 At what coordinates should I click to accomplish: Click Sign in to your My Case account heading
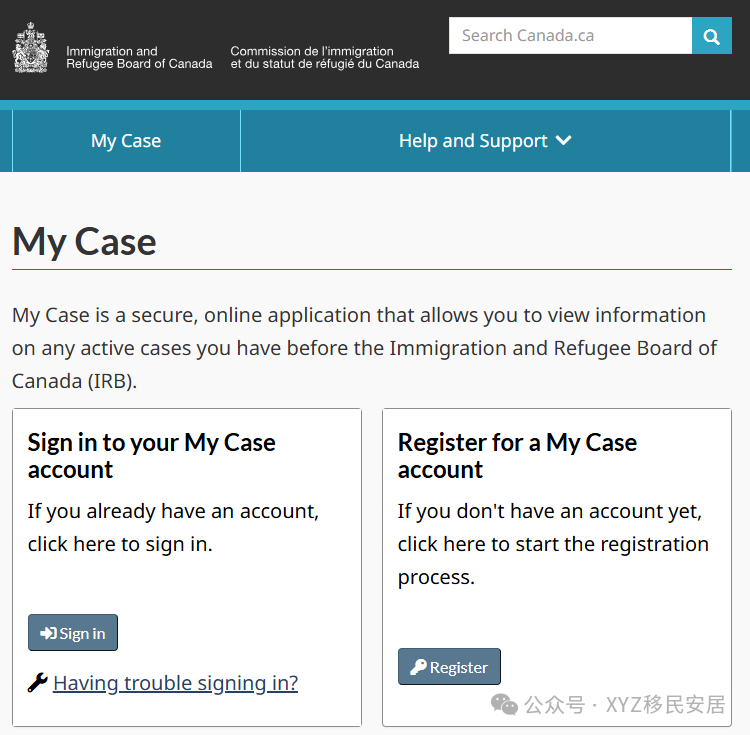coord(152,456)
